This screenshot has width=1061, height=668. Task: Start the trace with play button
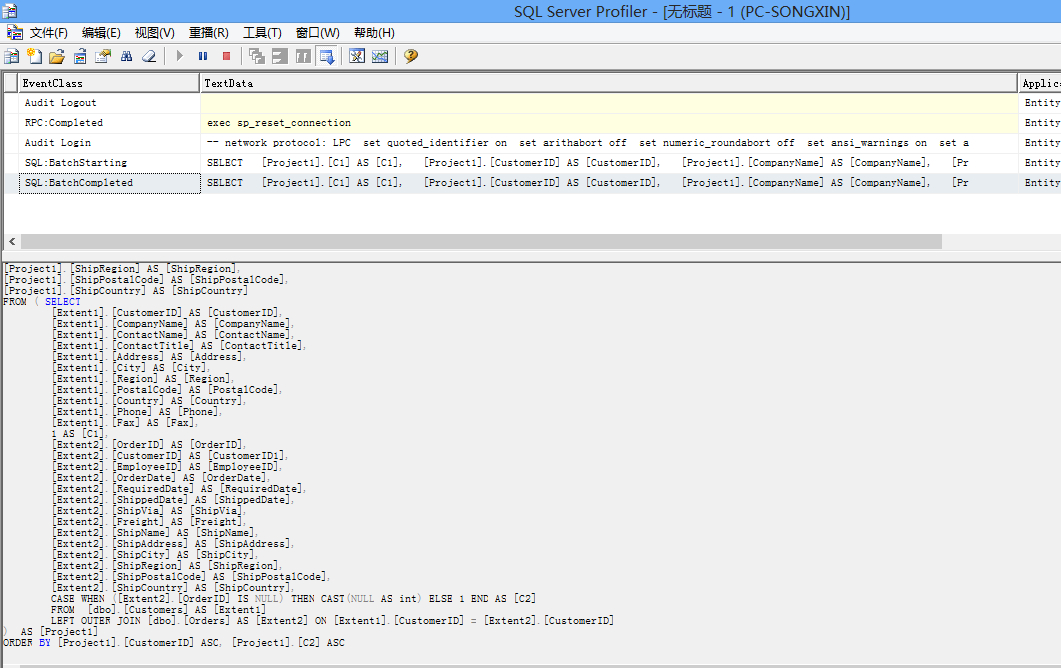tap(179, 56)
